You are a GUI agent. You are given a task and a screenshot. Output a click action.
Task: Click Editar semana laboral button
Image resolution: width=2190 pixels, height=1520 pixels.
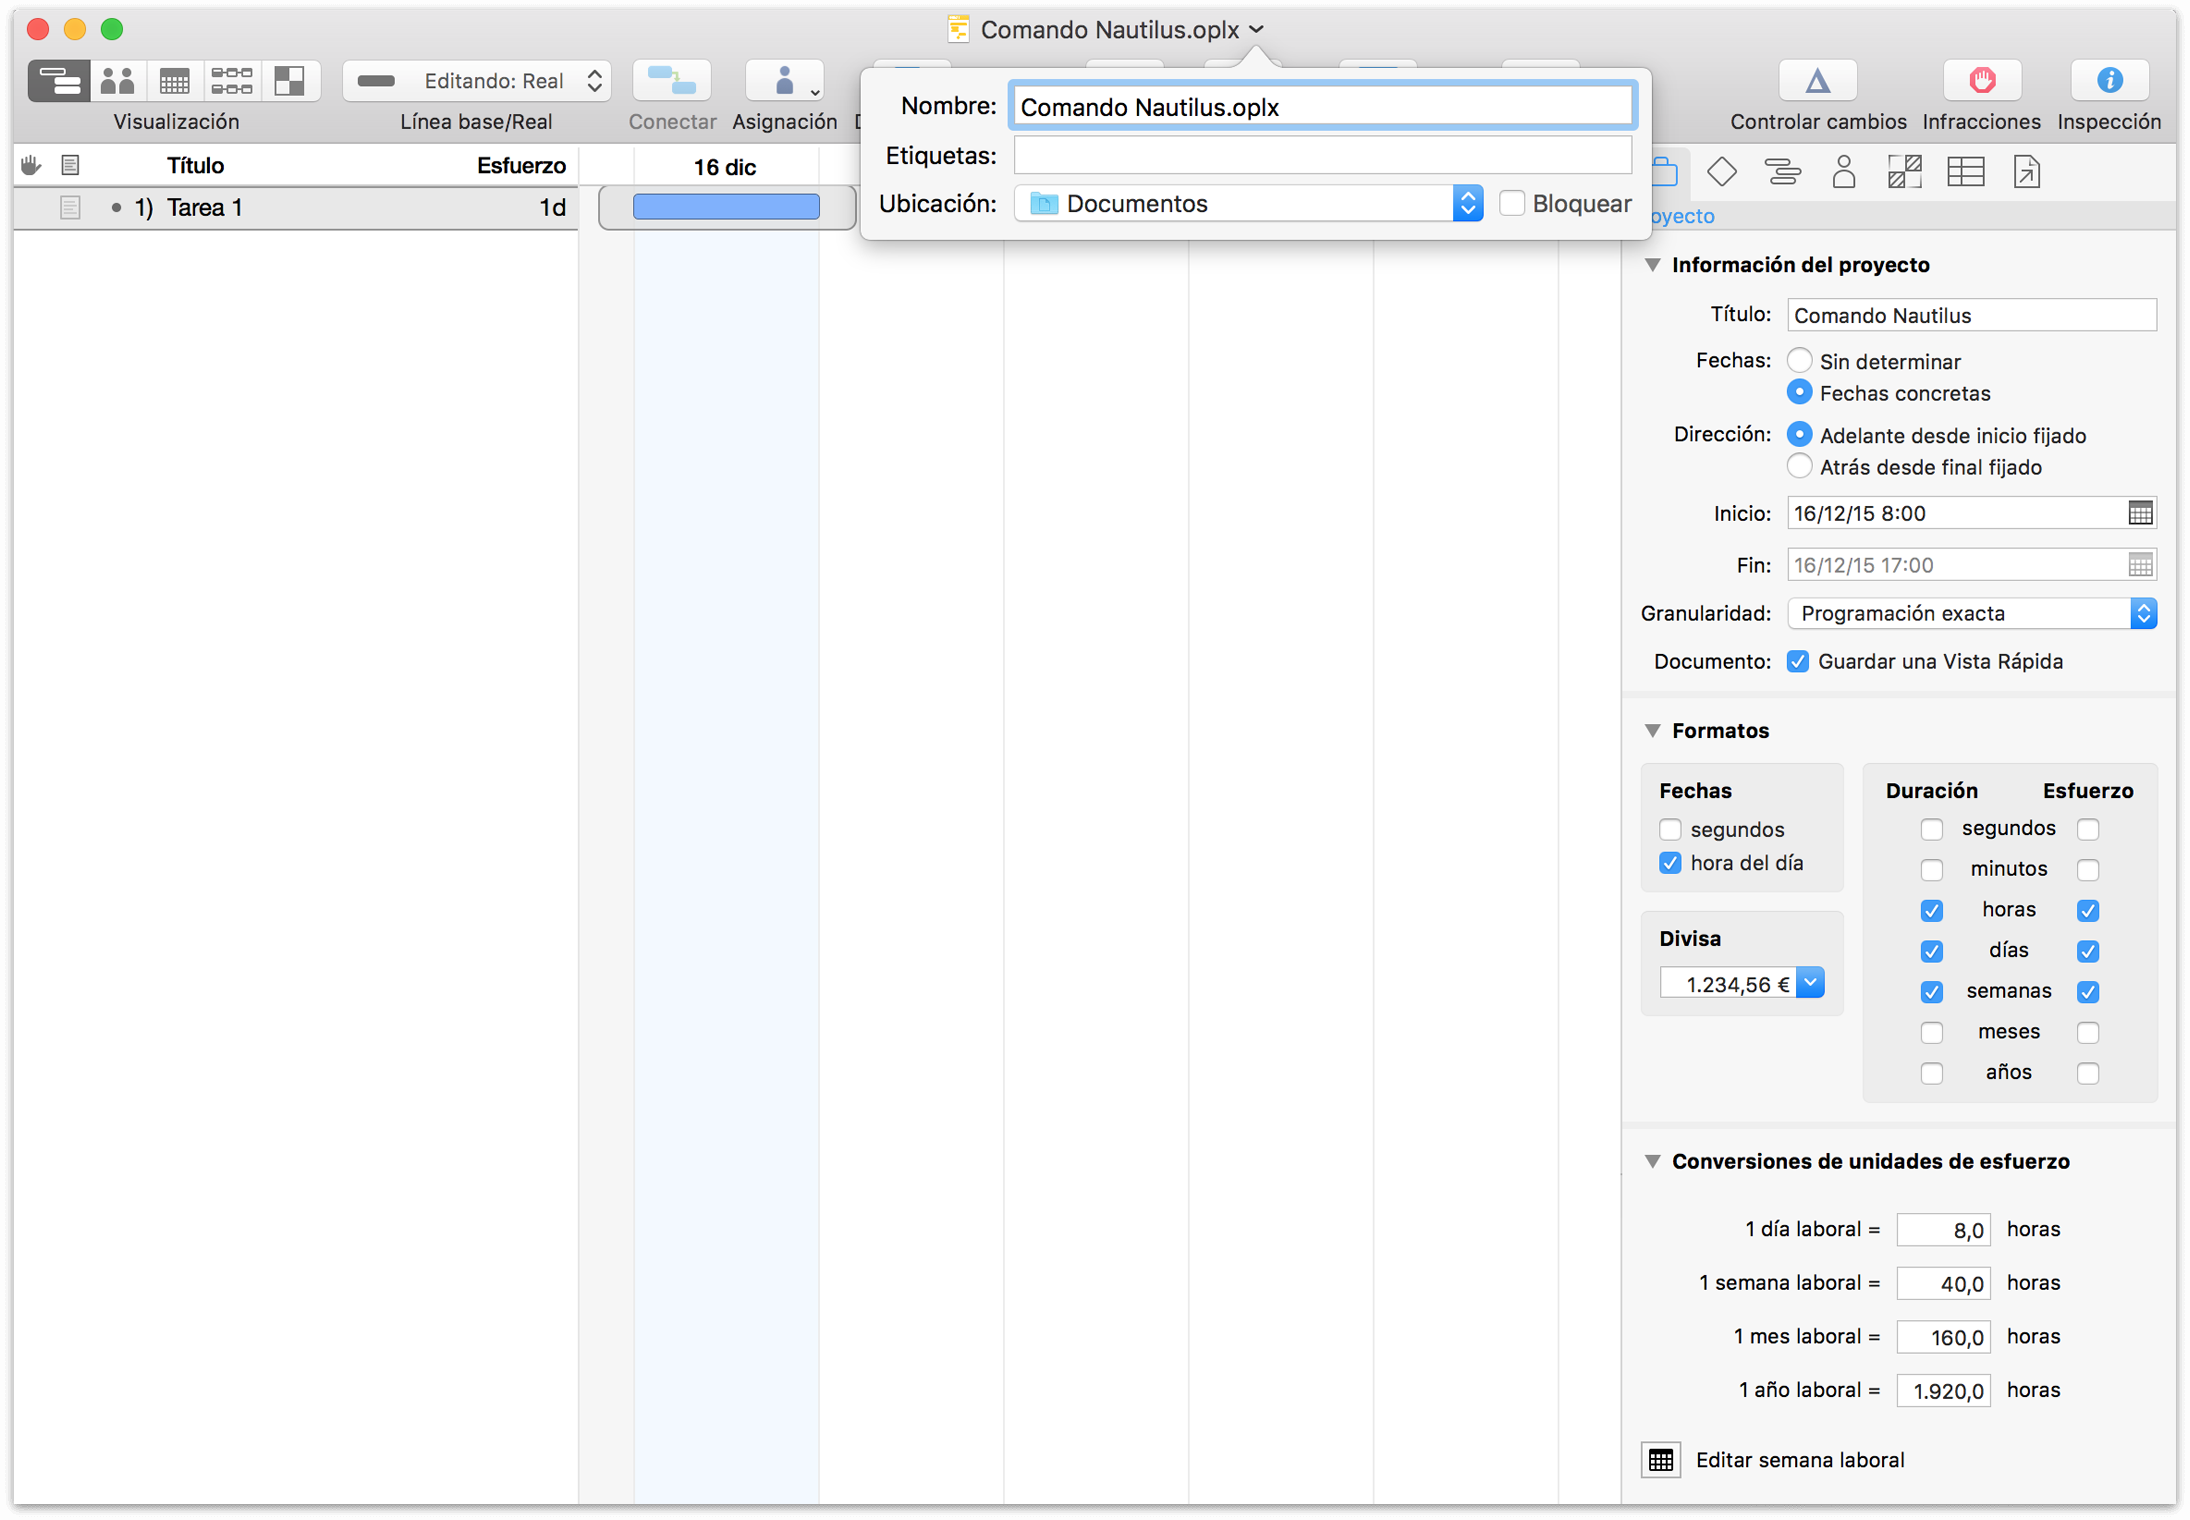(1661, 1460)
